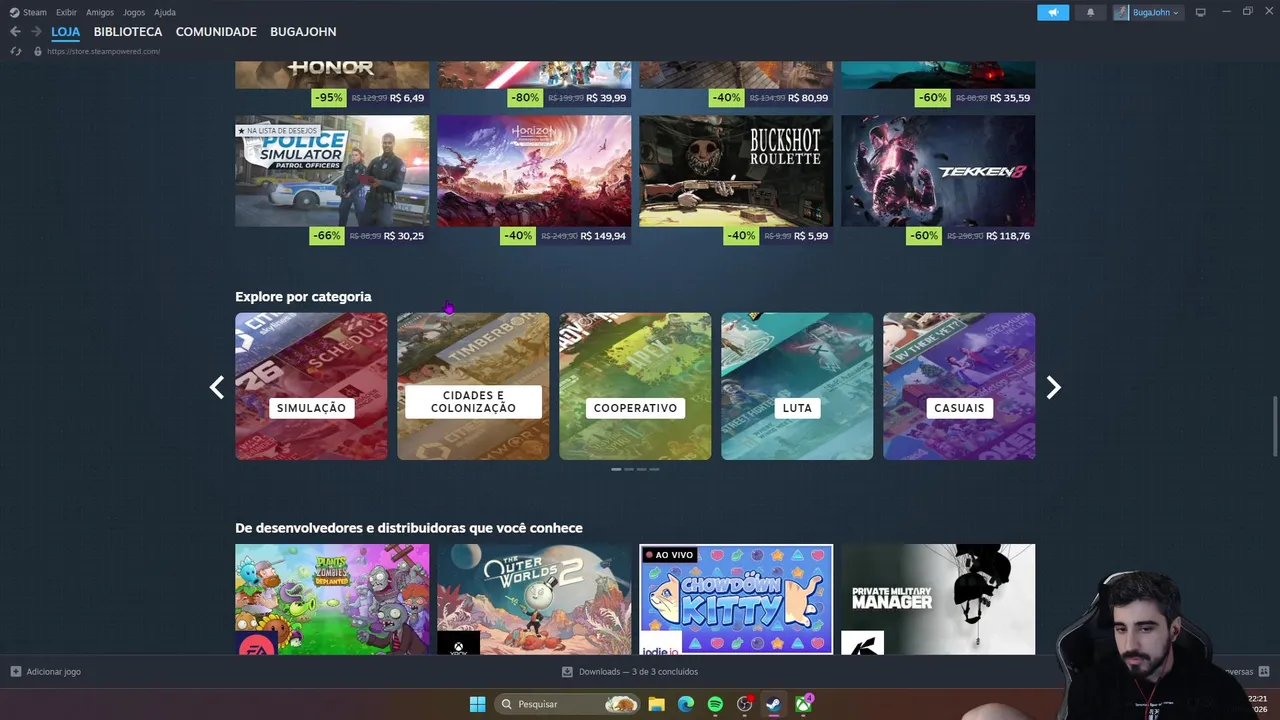Open the Ajuda menu
Screen dimensions: 1280x720
(165, 12)
